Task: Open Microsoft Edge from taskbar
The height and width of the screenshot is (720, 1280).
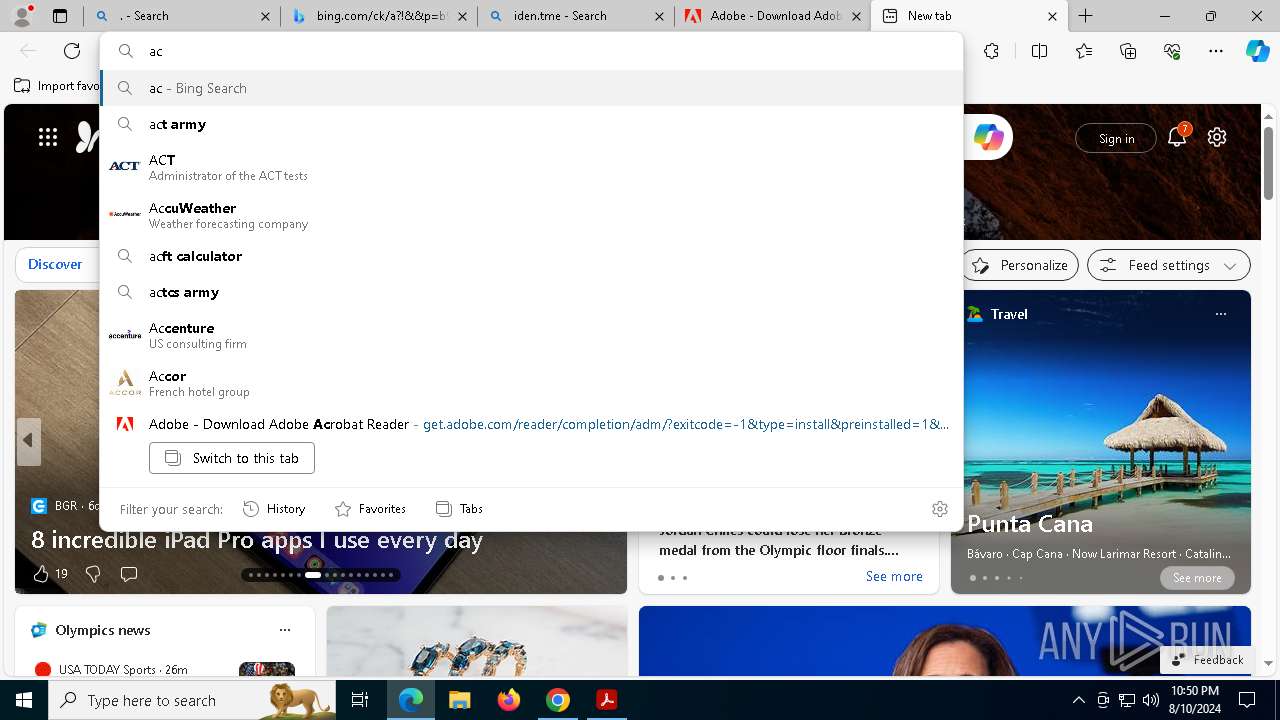Action: (x=411, y=700)
